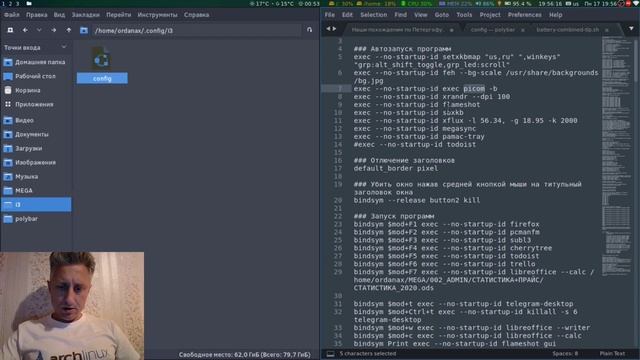
Task: Open 'Рабочий стол' in sidebar
Action: tap(36, 76)
